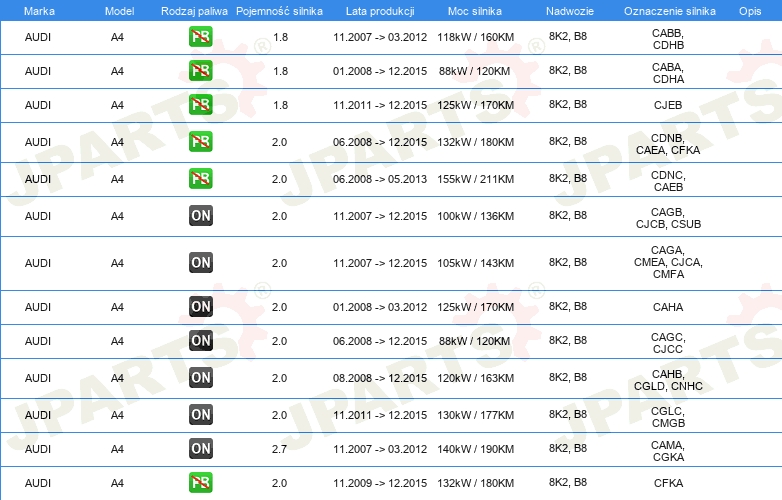
Task: Click petrol icon in last CFKA row
Action: click(200, 483)
